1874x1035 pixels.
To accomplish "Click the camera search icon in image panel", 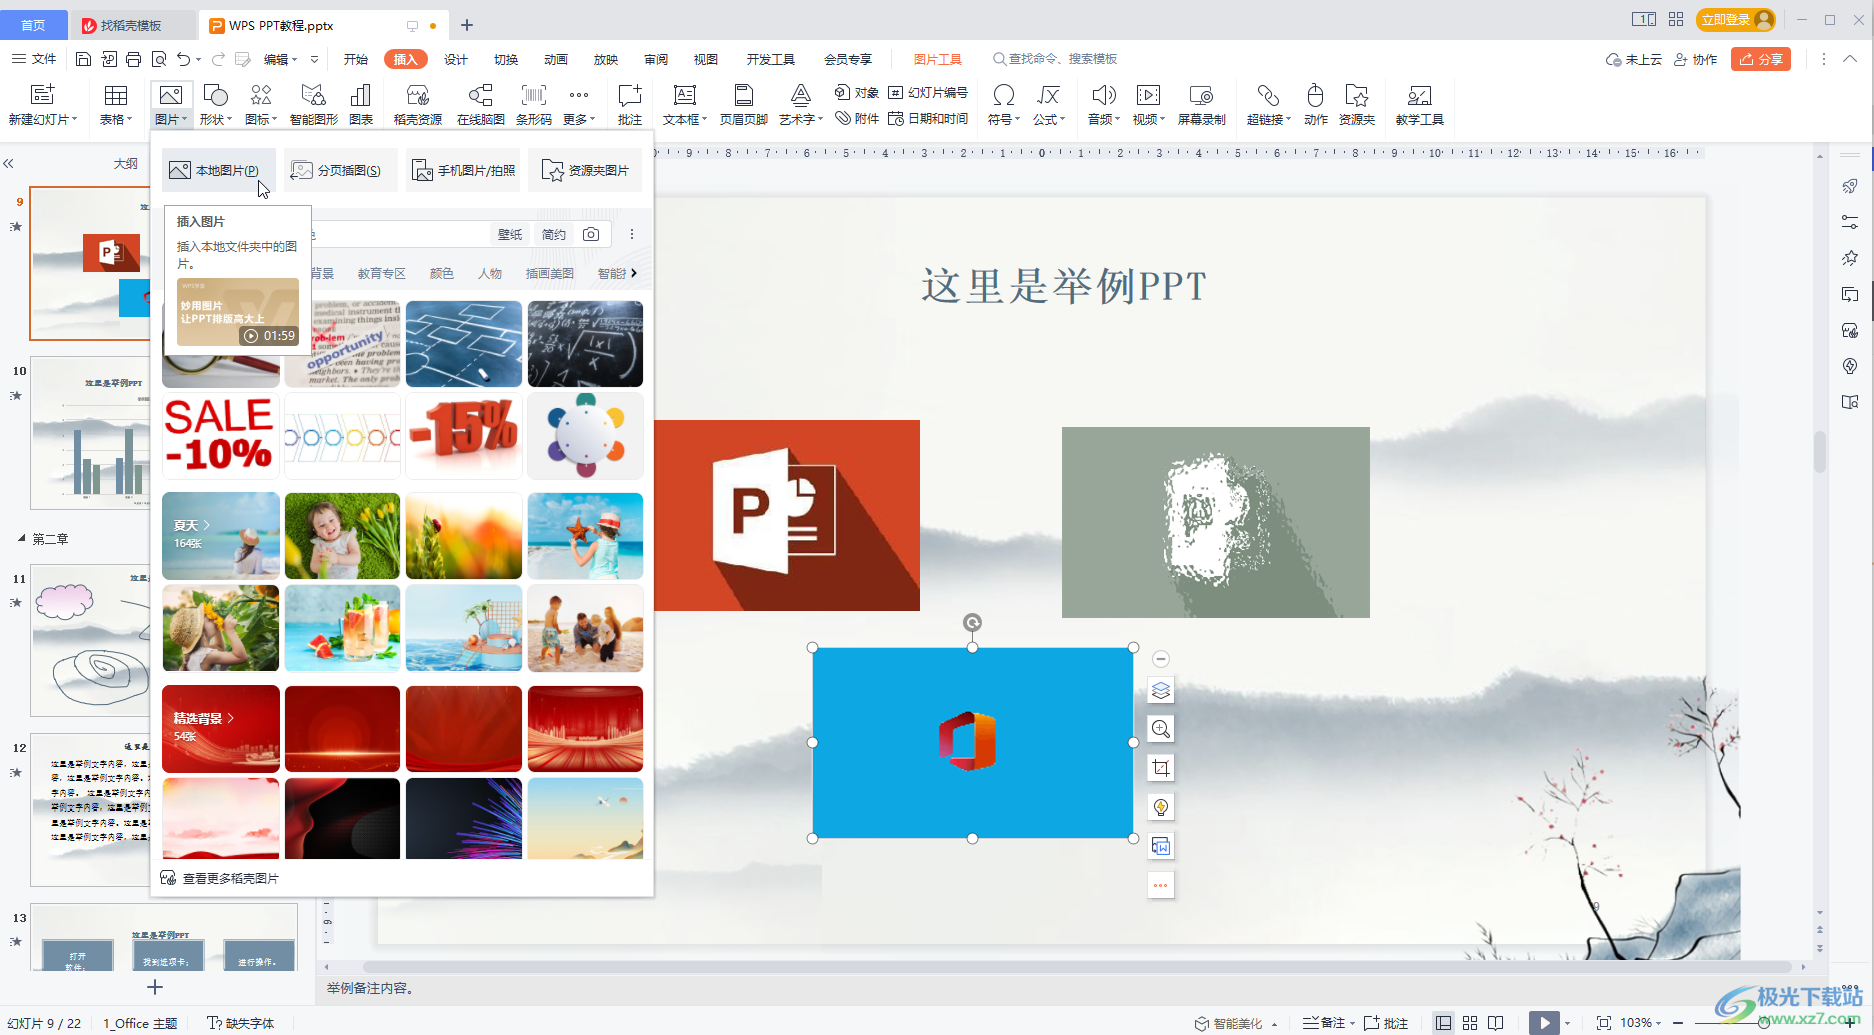I will (591, 234).
